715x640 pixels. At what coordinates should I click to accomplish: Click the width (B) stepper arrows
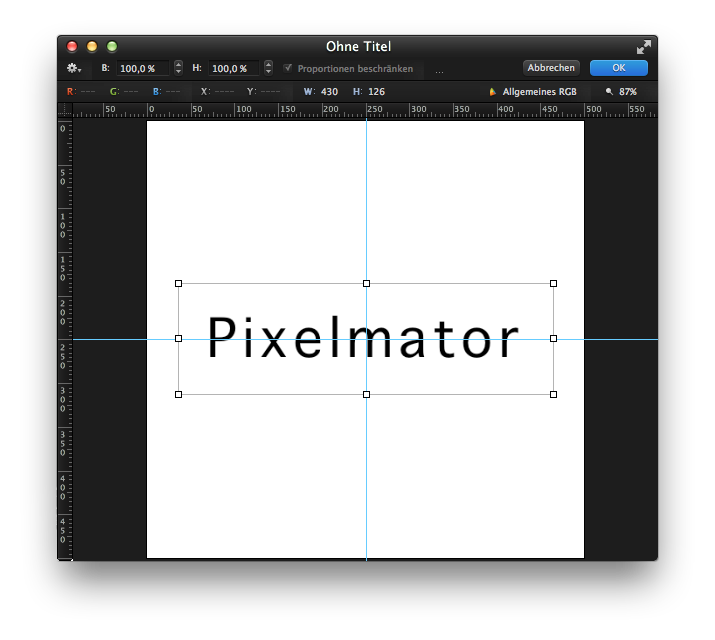pyautogui.click(x=178, y=68)
